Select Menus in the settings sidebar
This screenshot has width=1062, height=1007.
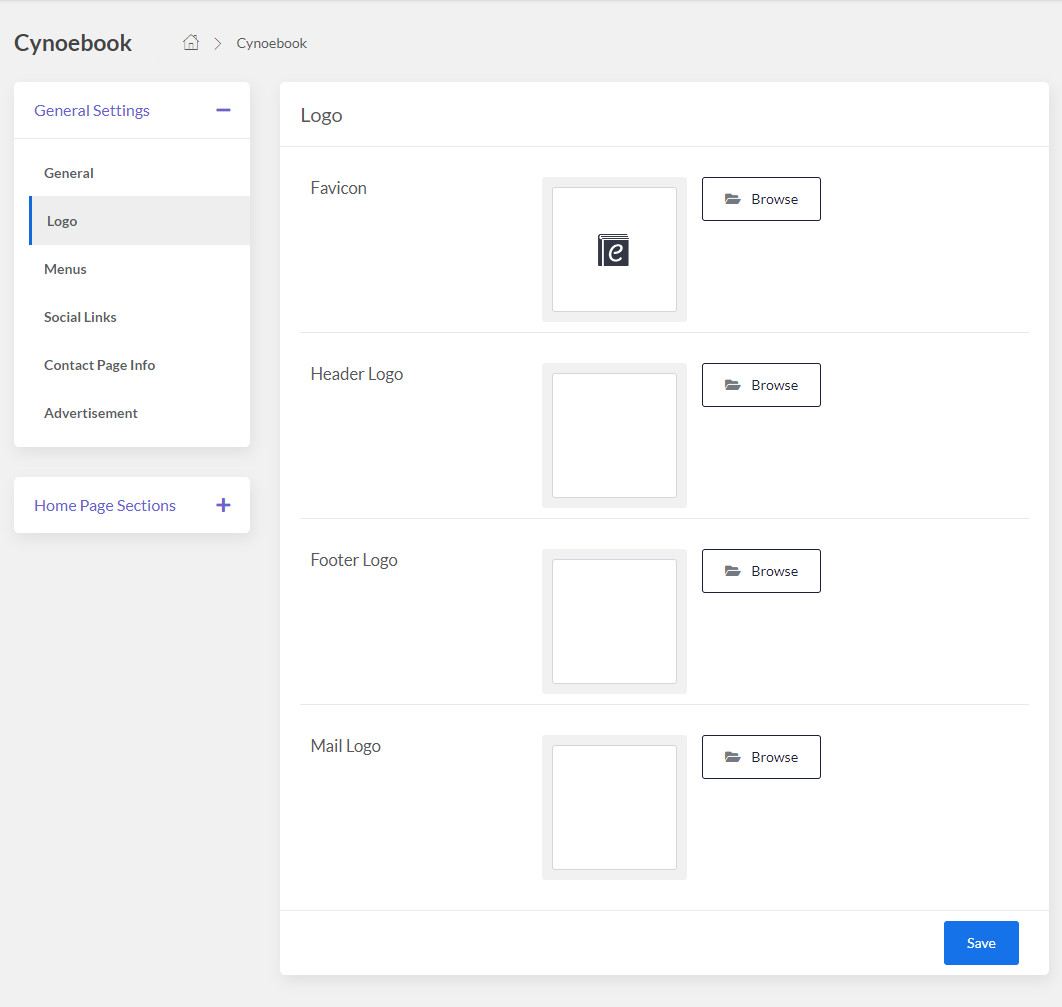point(65,269)
